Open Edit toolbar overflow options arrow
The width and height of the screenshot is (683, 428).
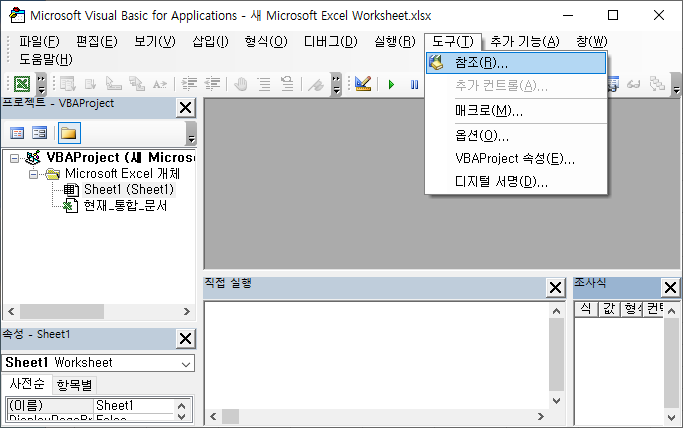point(336,84)
